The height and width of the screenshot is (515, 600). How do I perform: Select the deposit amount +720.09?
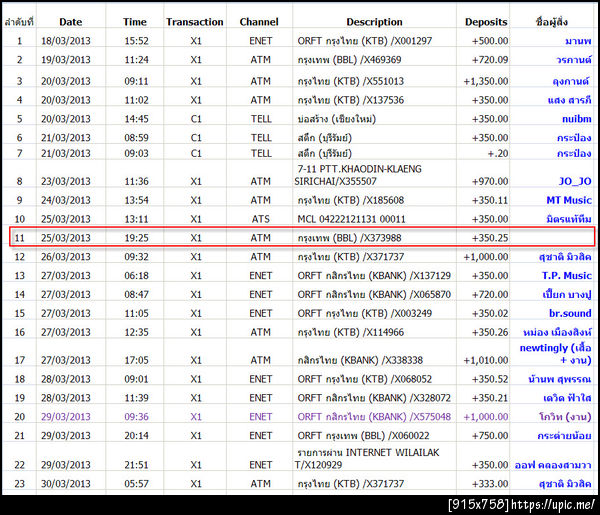click(490, 60)
